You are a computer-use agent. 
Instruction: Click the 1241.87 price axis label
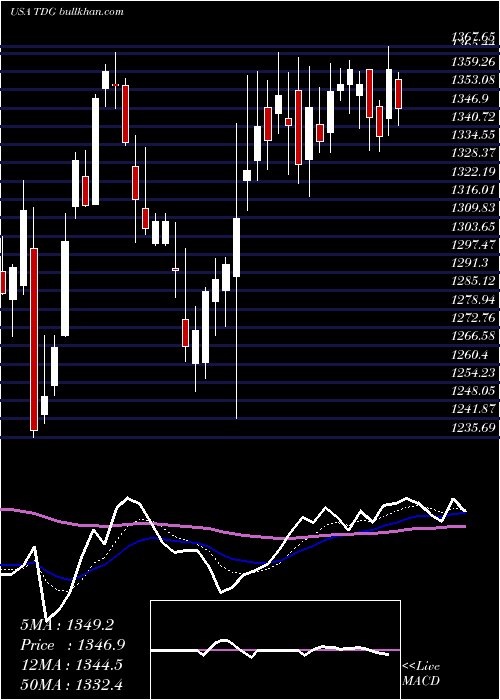click(473, 409)
